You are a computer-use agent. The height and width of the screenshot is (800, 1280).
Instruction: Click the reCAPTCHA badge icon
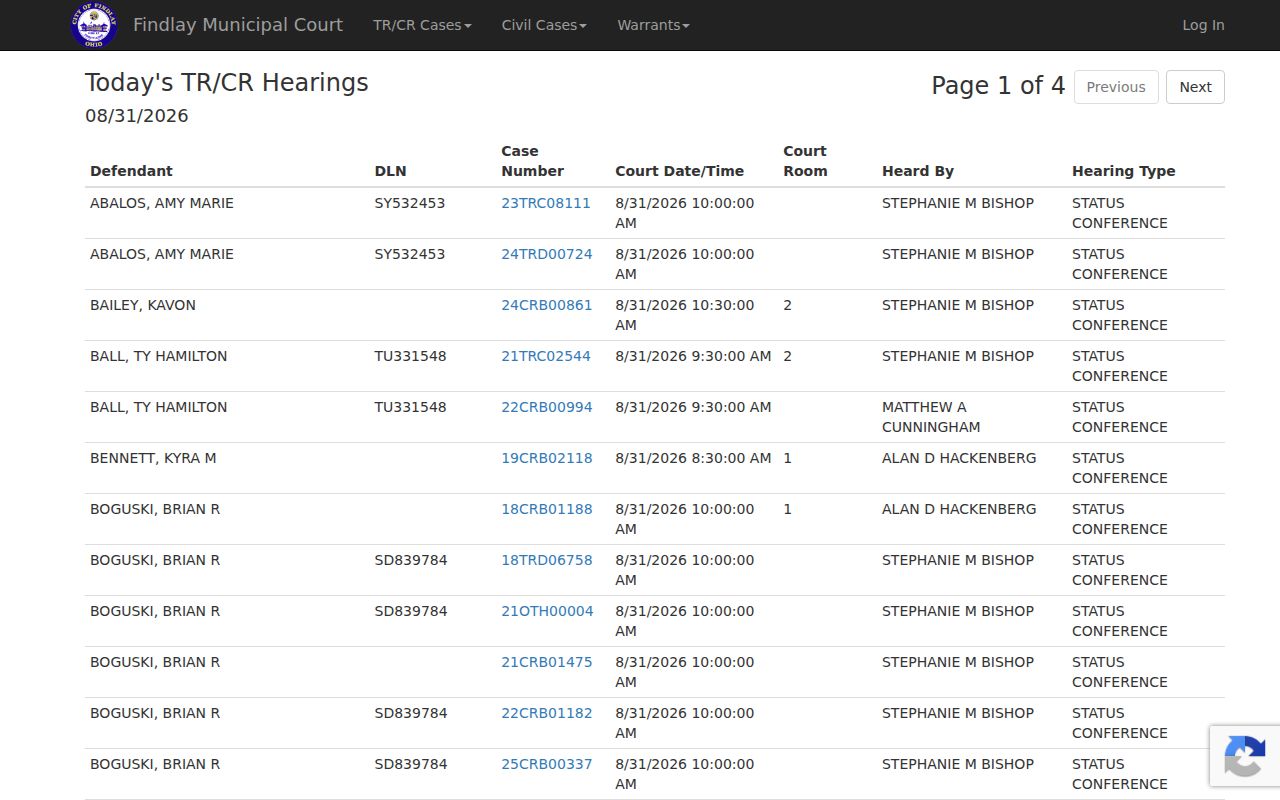point(1244,756)
